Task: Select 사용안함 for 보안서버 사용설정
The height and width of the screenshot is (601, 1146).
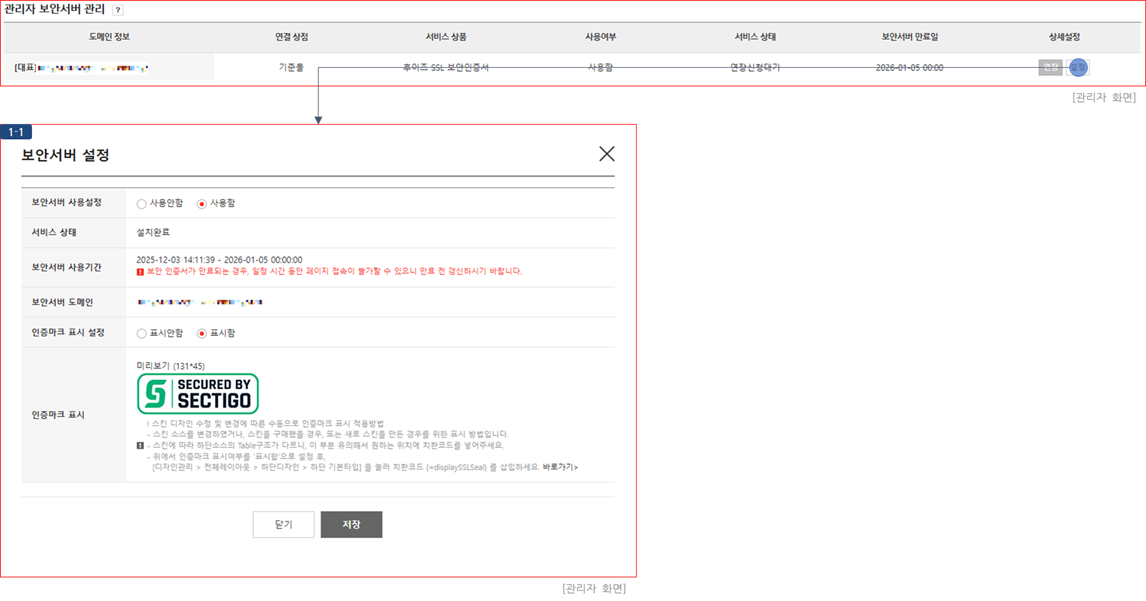Action: tap(142, 203)
